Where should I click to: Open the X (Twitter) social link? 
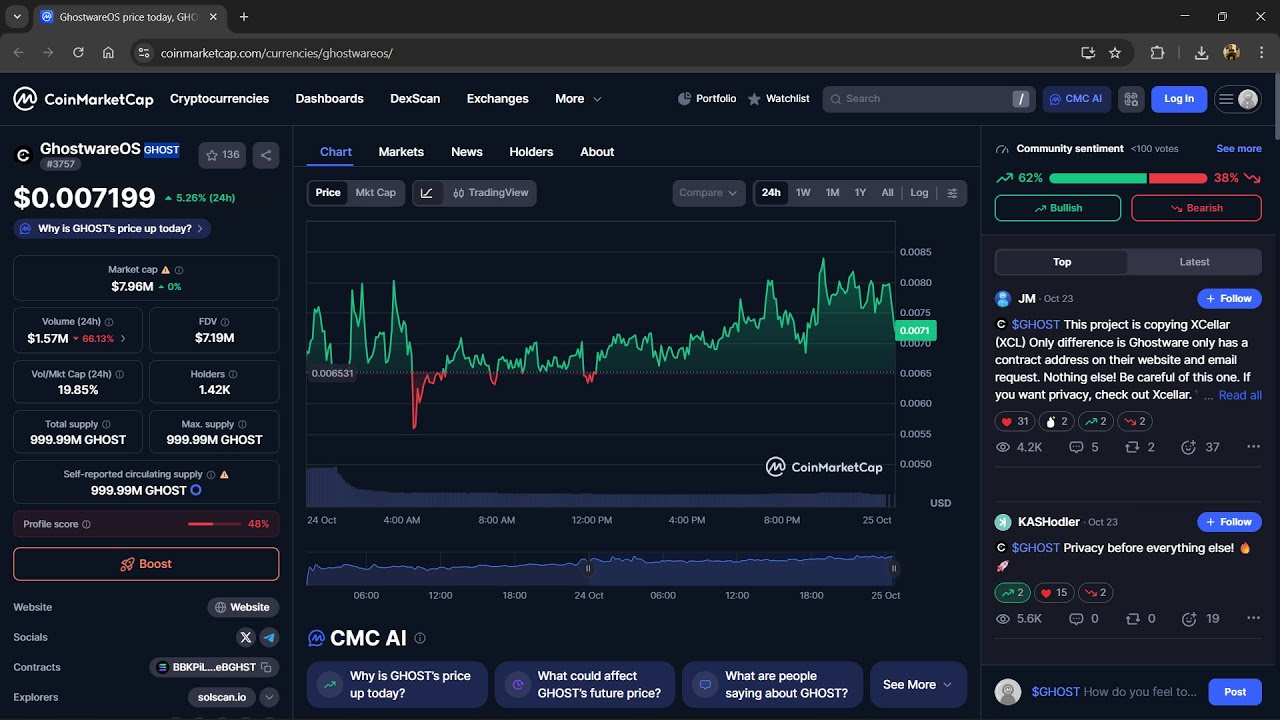pyautogui.click(x=246, y=637)
